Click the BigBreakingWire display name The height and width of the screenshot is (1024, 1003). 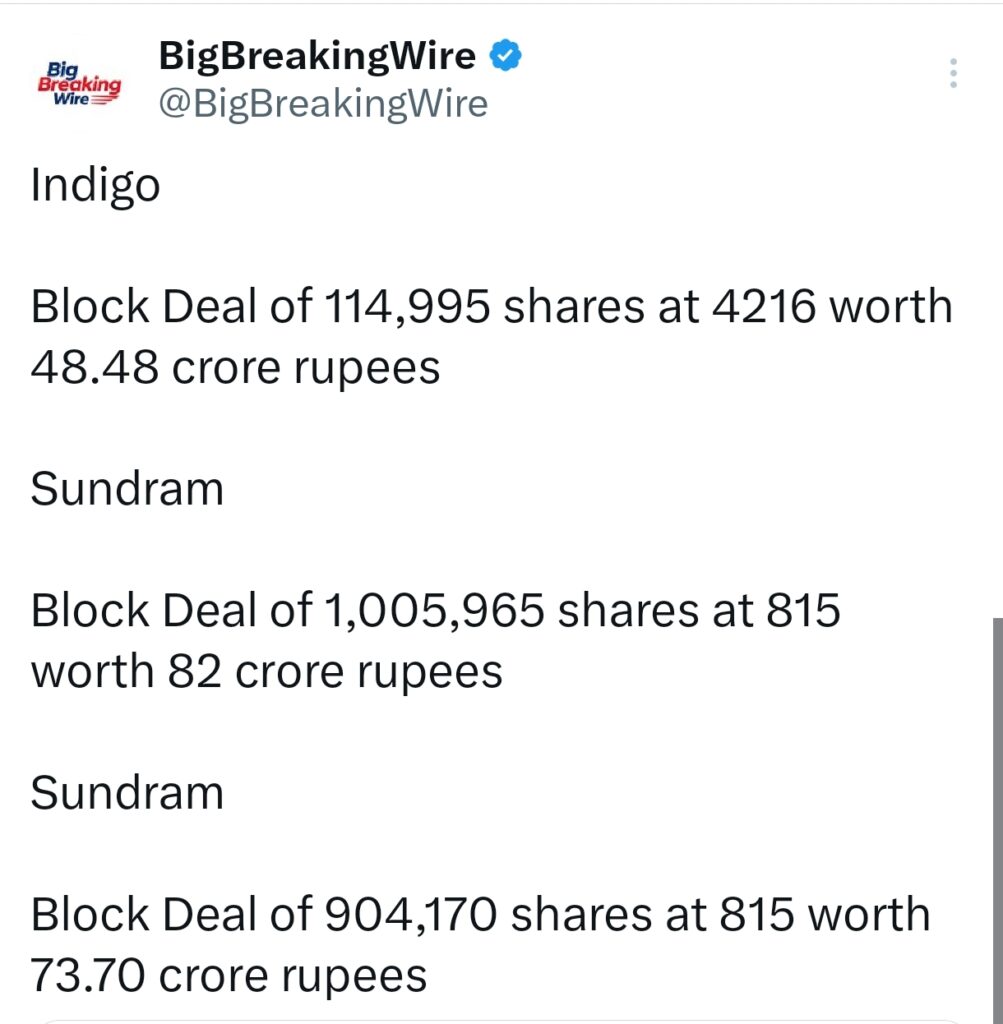pos(316,56)
